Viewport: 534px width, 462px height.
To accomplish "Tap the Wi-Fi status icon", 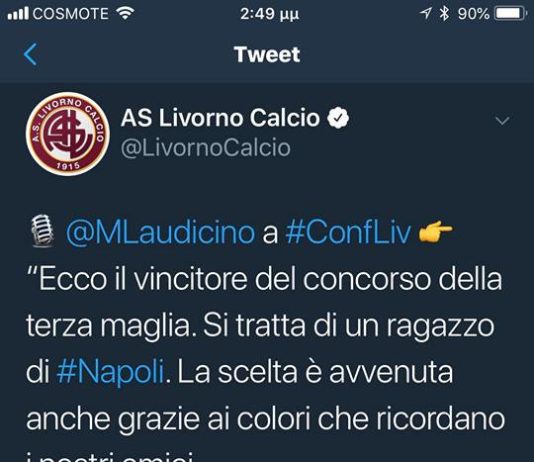I will (125, 13).
